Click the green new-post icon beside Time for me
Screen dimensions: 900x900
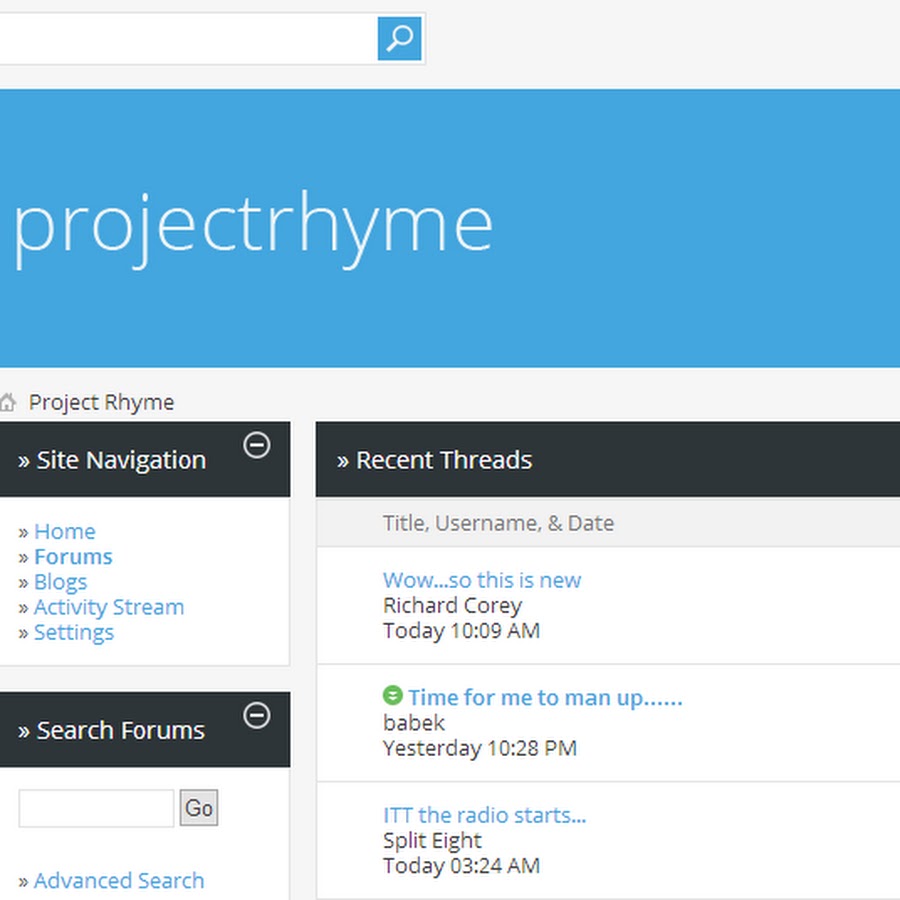[x=393, y=695]
